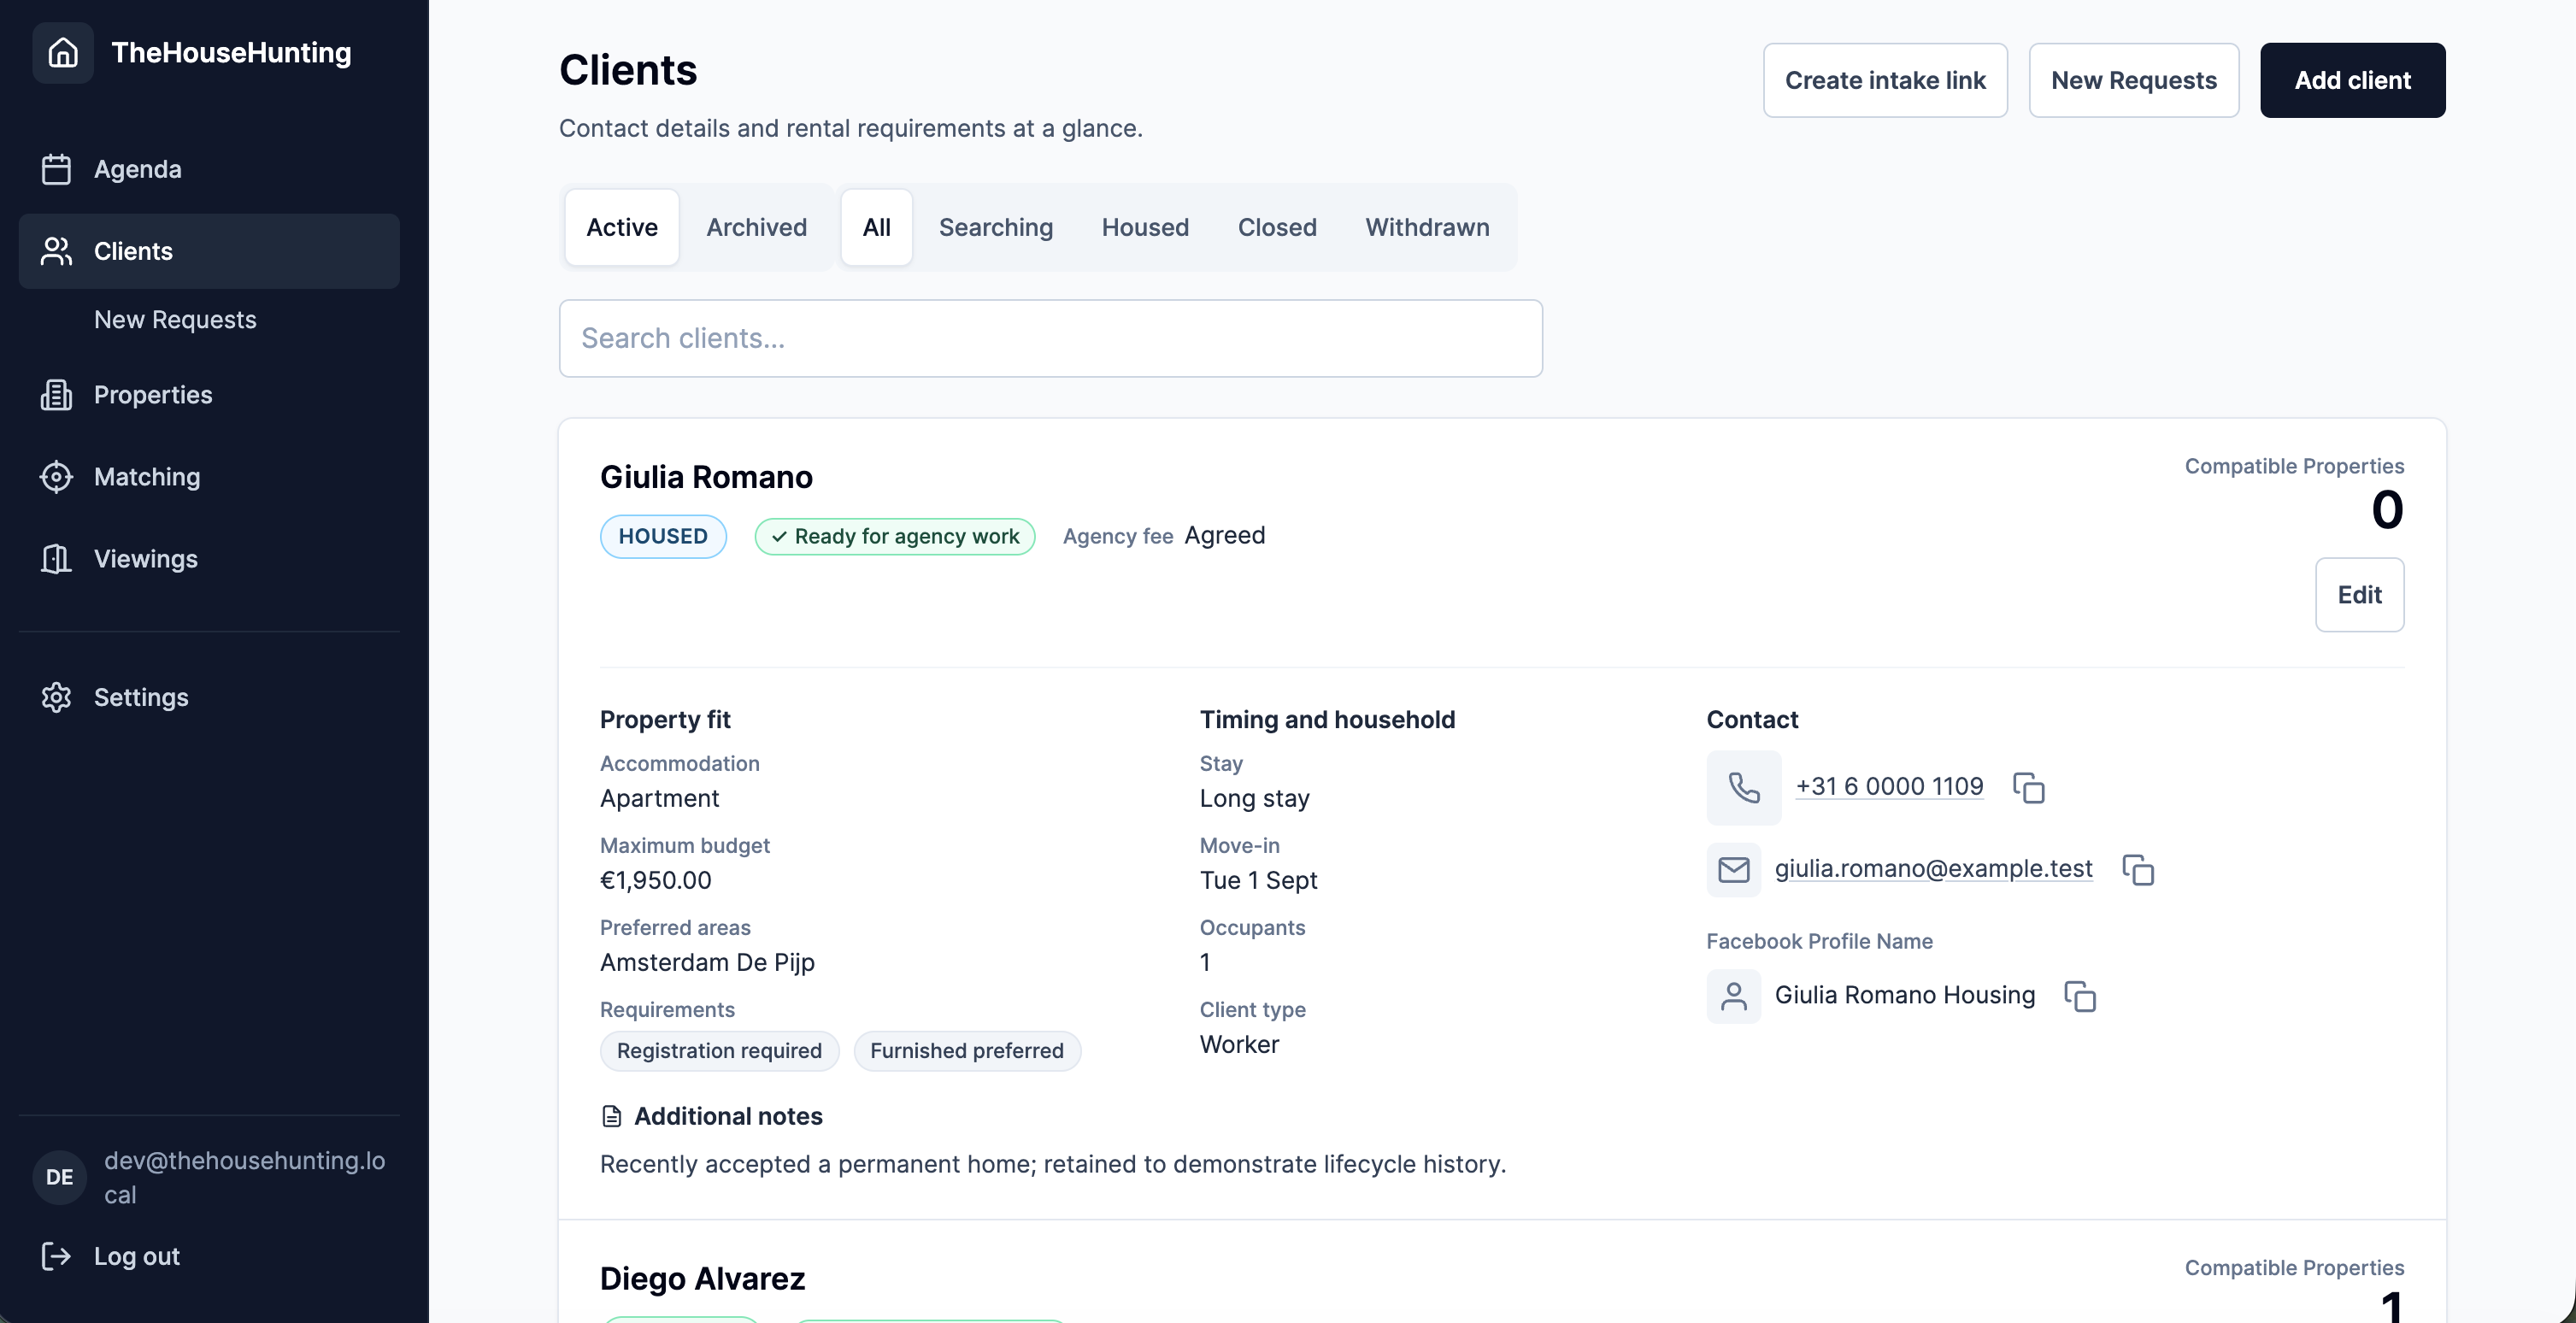This screenshot has height=1323, width=2576.
Task: Edit Giulia Romano's client record
Action: point(2360,595)
